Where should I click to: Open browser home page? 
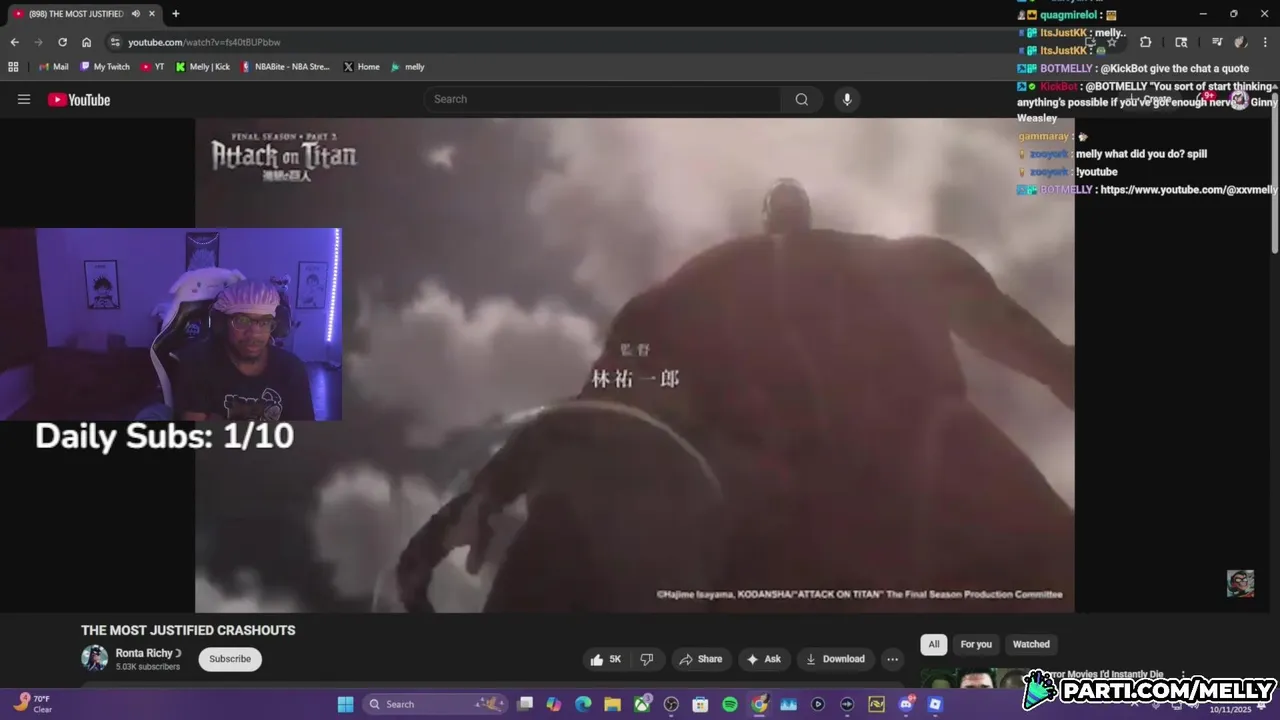(87, 42)
